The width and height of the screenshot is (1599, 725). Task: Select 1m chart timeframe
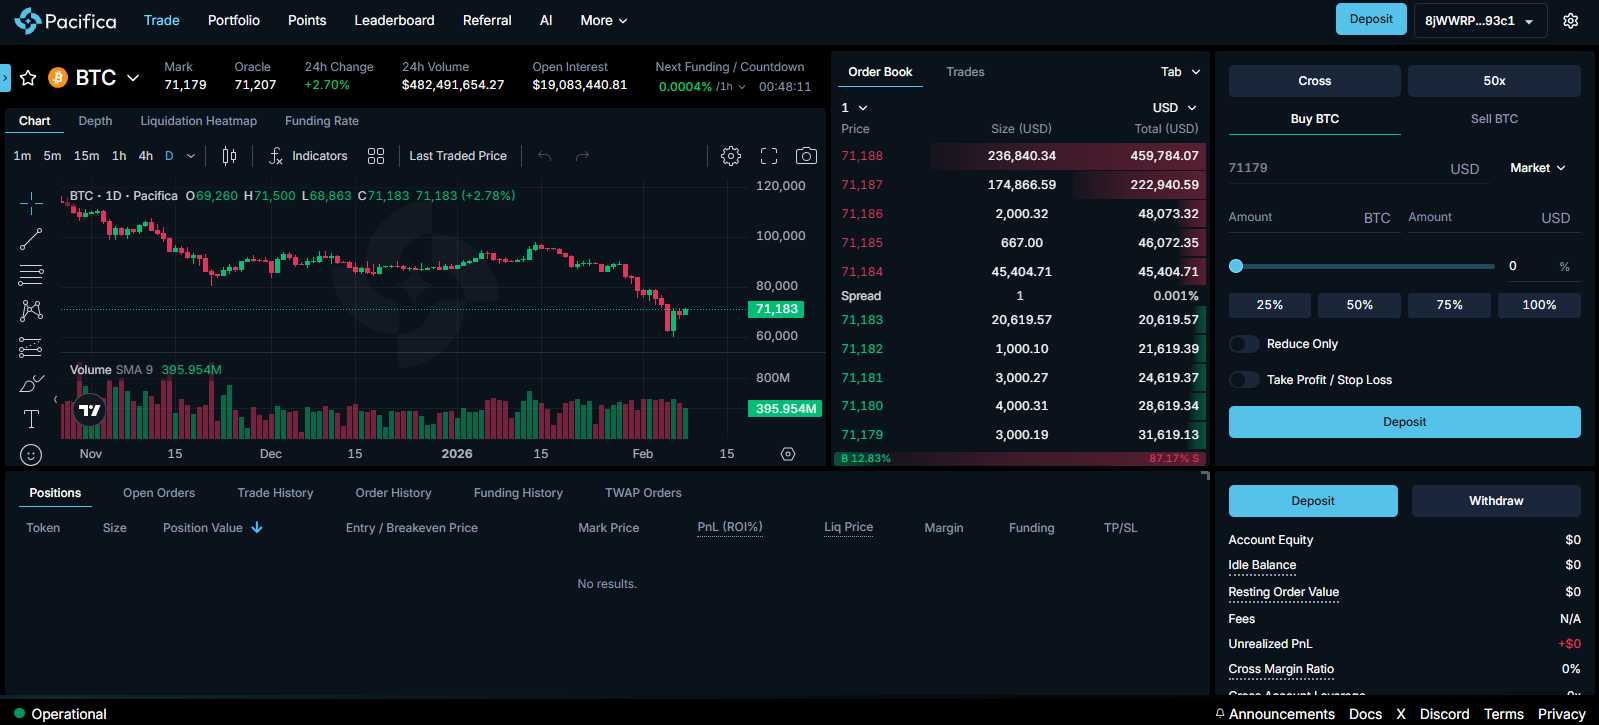pos(22,156)
